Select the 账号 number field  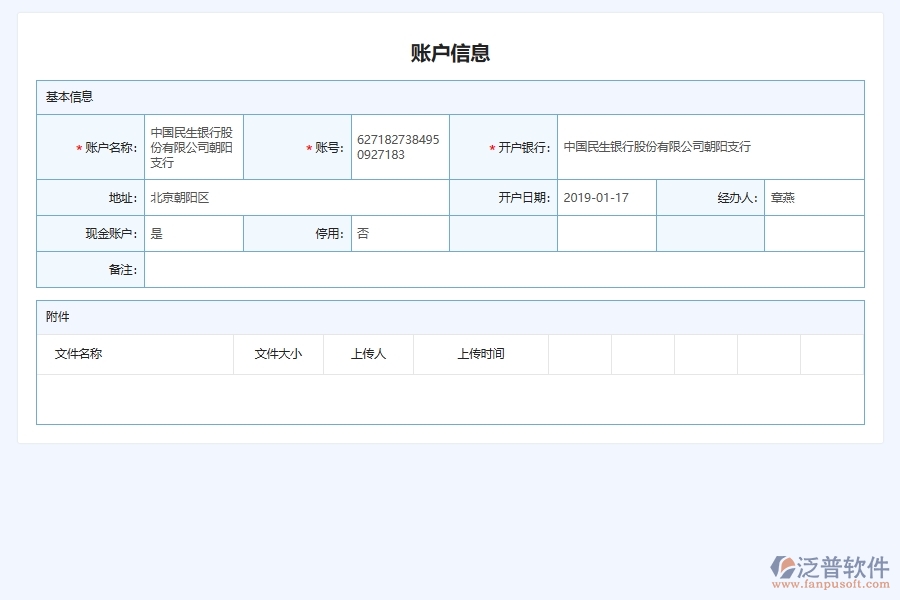pyautogui.click(x=397, y=146)
